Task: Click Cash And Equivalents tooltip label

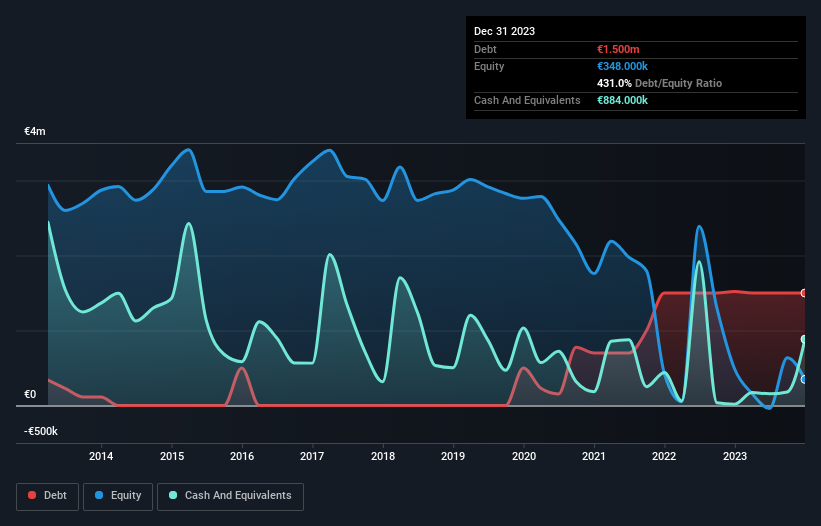Action: (x=527, y=100)
